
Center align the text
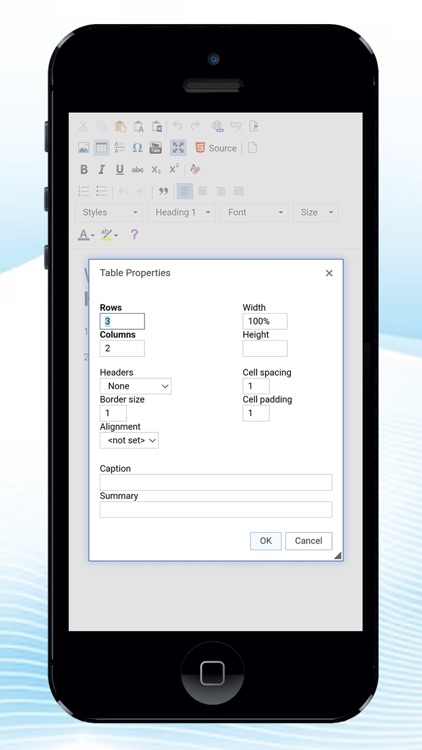pos(203,191)
